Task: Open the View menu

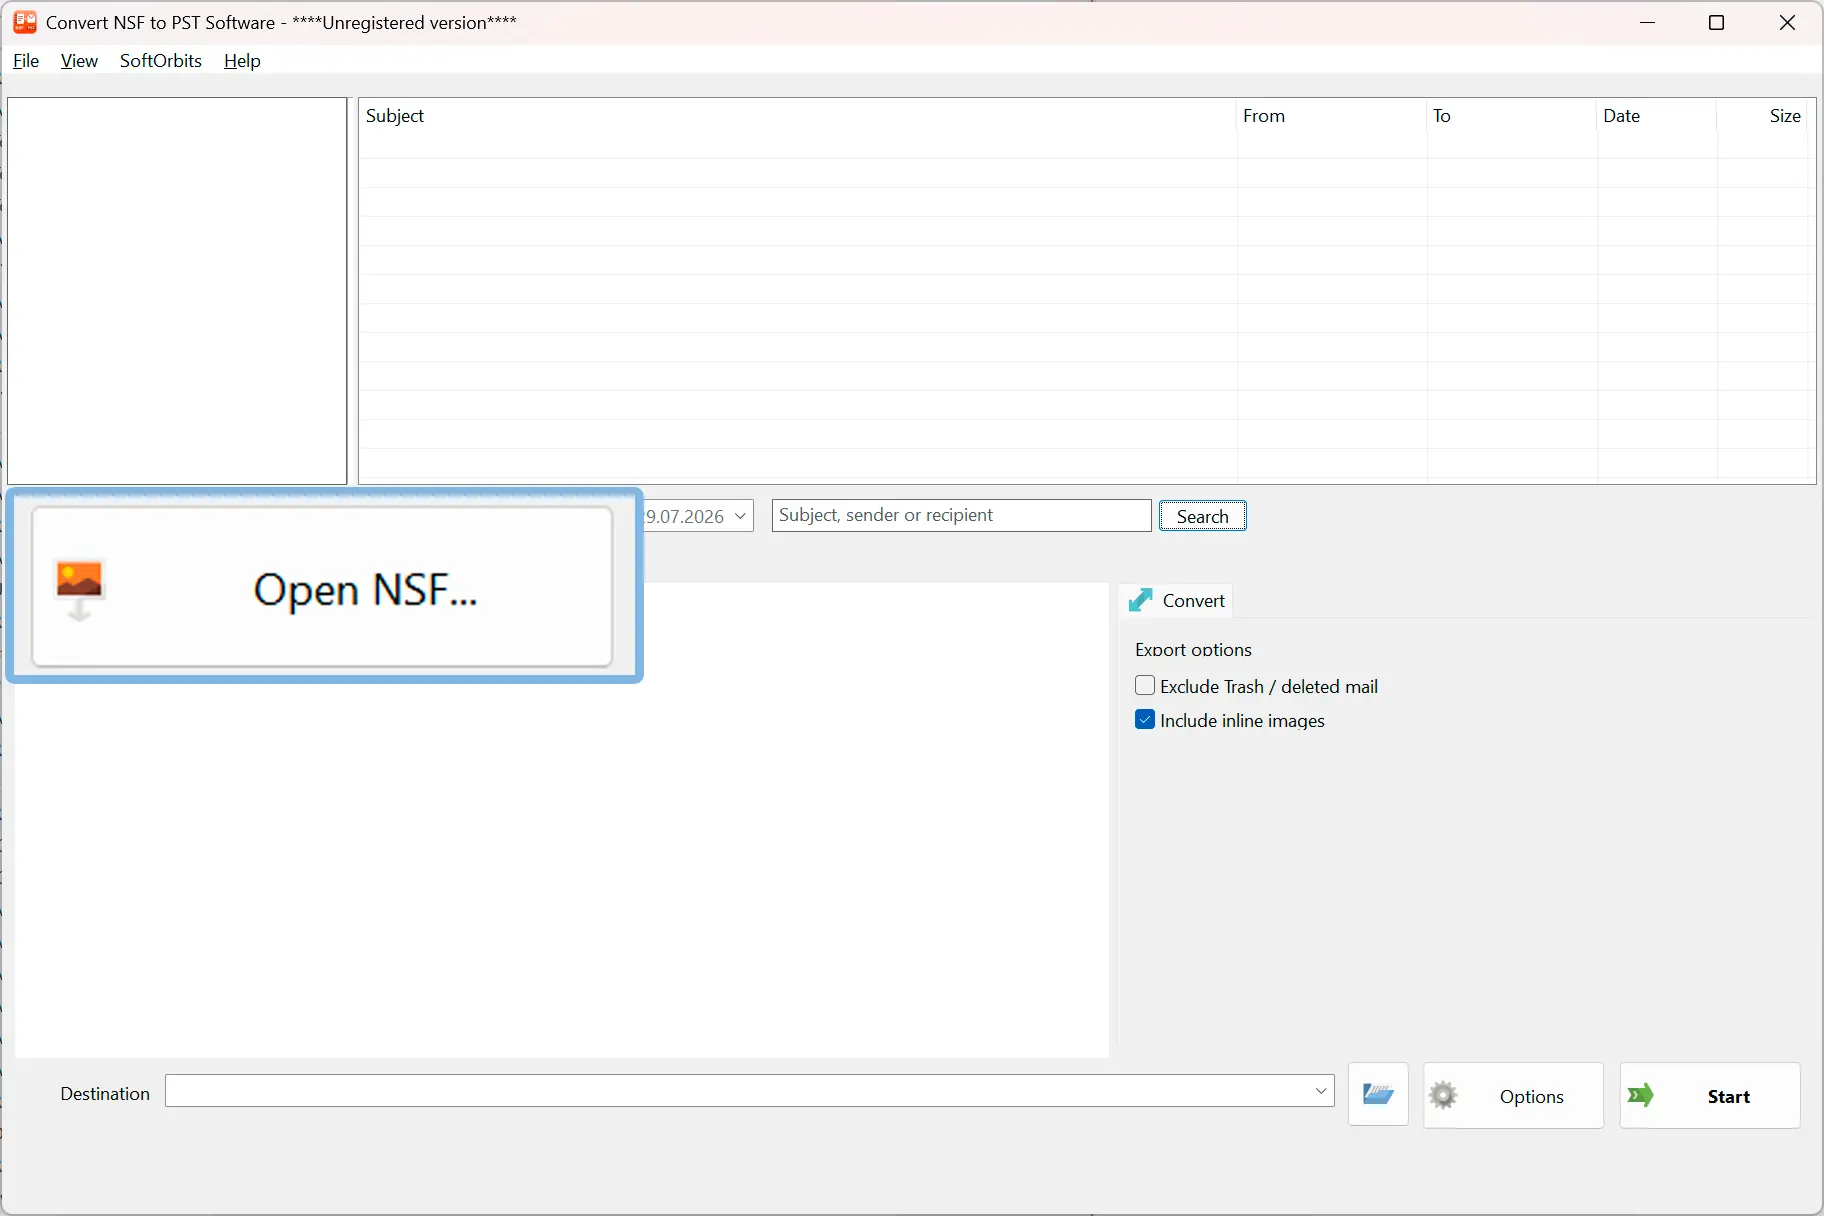Action: [x=79, y=61]
